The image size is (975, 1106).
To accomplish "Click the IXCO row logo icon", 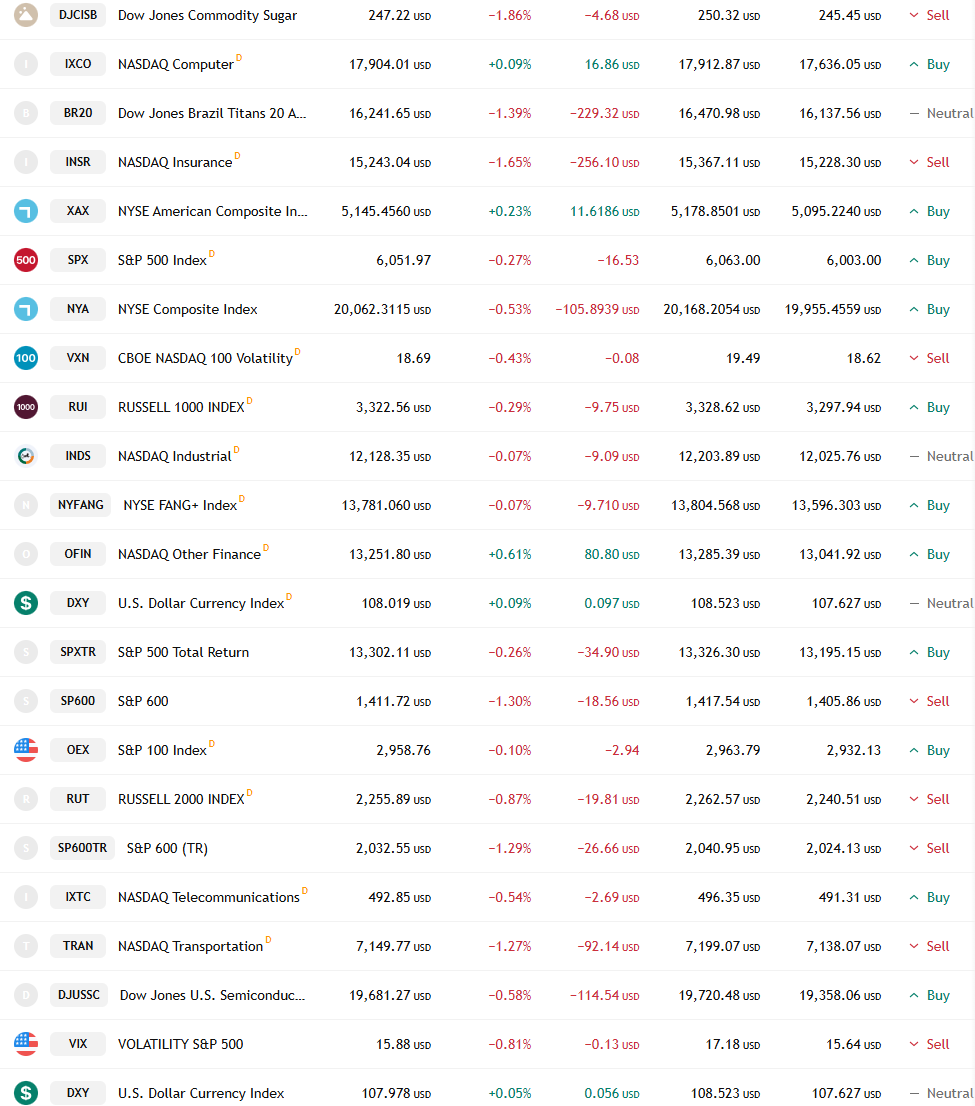I will click(26, 64).
